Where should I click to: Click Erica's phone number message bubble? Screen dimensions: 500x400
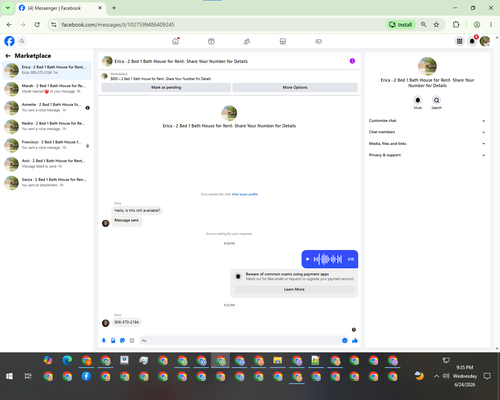(126, 322)
